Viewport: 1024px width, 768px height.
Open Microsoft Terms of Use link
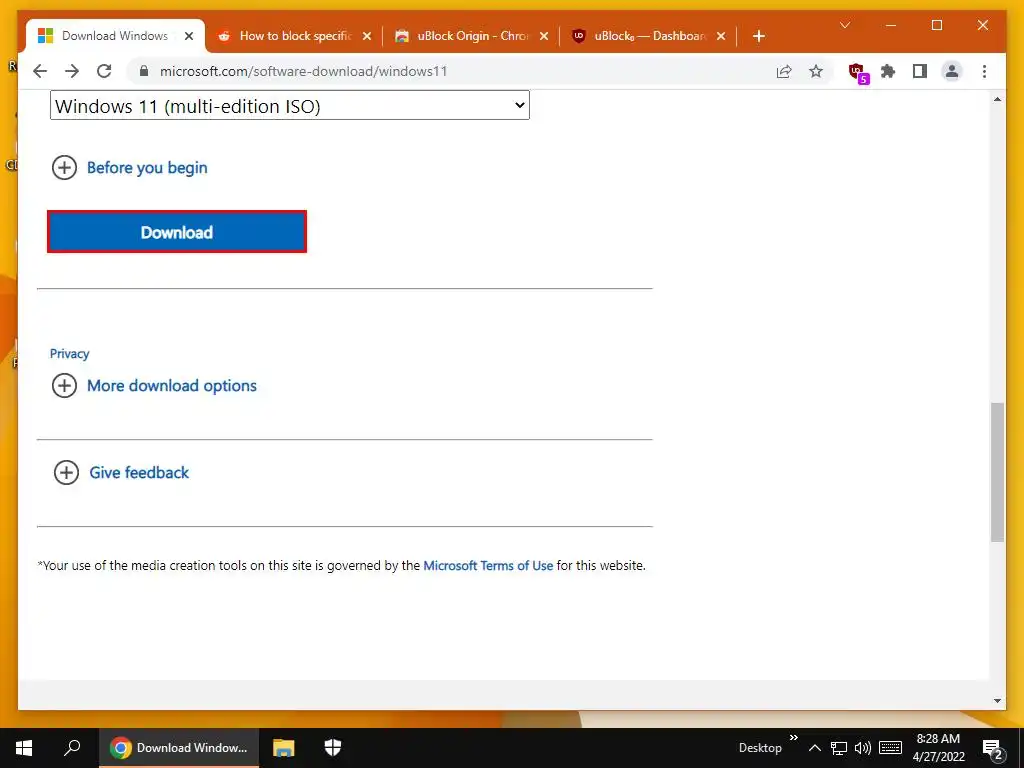coord(488,566)
